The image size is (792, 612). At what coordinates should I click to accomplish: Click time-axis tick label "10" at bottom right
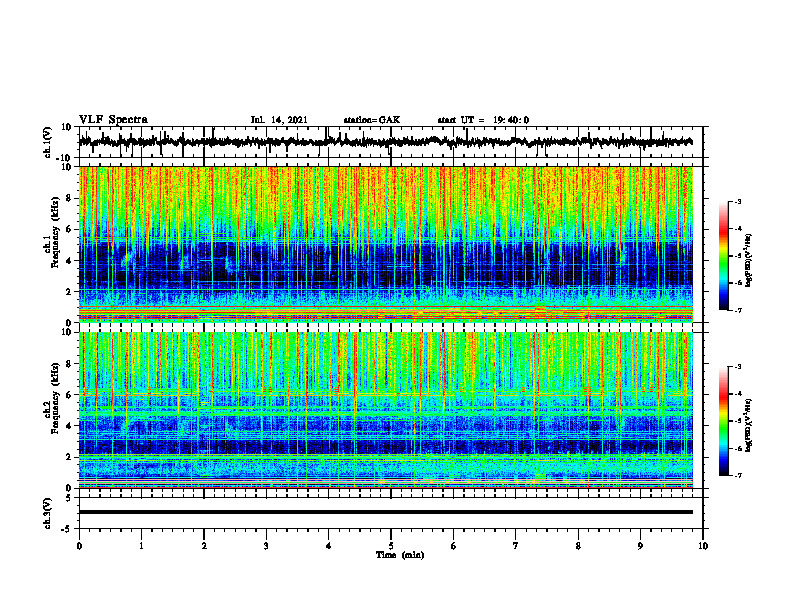coord(703,546)
